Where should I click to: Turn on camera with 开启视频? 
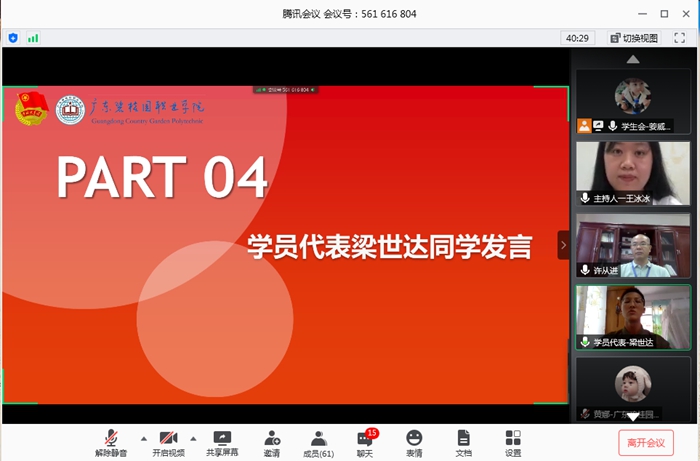tap(168, 443)
